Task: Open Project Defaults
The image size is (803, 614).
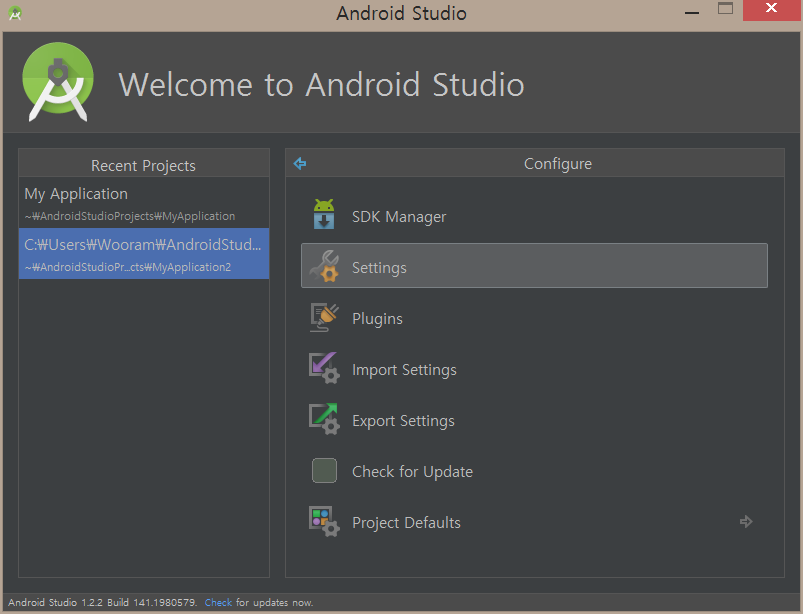Action: pyautogui.click(x=534, y=522)
